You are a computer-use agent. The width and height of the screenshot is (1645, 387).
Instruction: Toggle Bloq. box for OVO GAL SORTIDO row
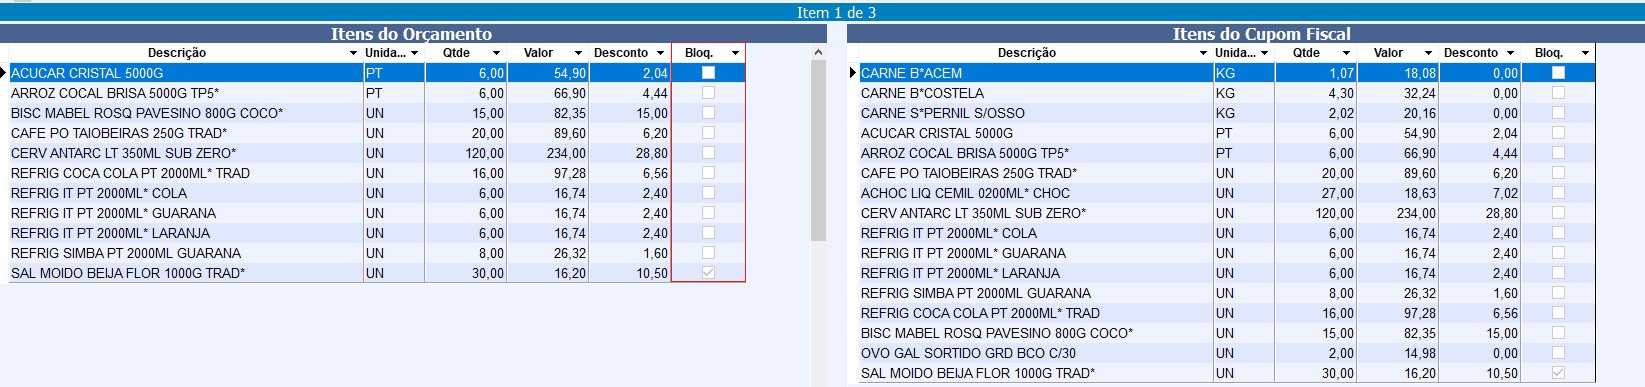pos(1558,353)
